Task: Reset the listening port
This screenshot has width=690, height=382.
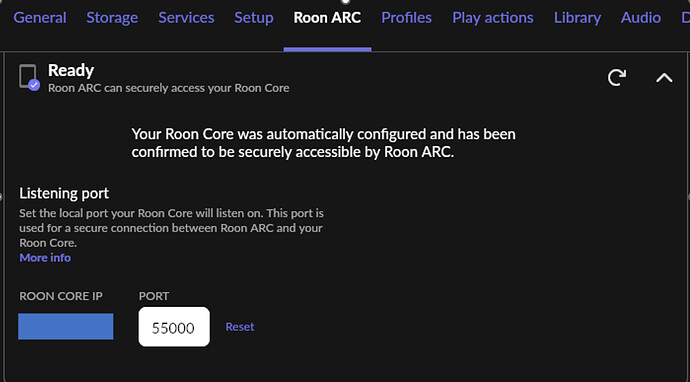Action: (x=240, y=327)
